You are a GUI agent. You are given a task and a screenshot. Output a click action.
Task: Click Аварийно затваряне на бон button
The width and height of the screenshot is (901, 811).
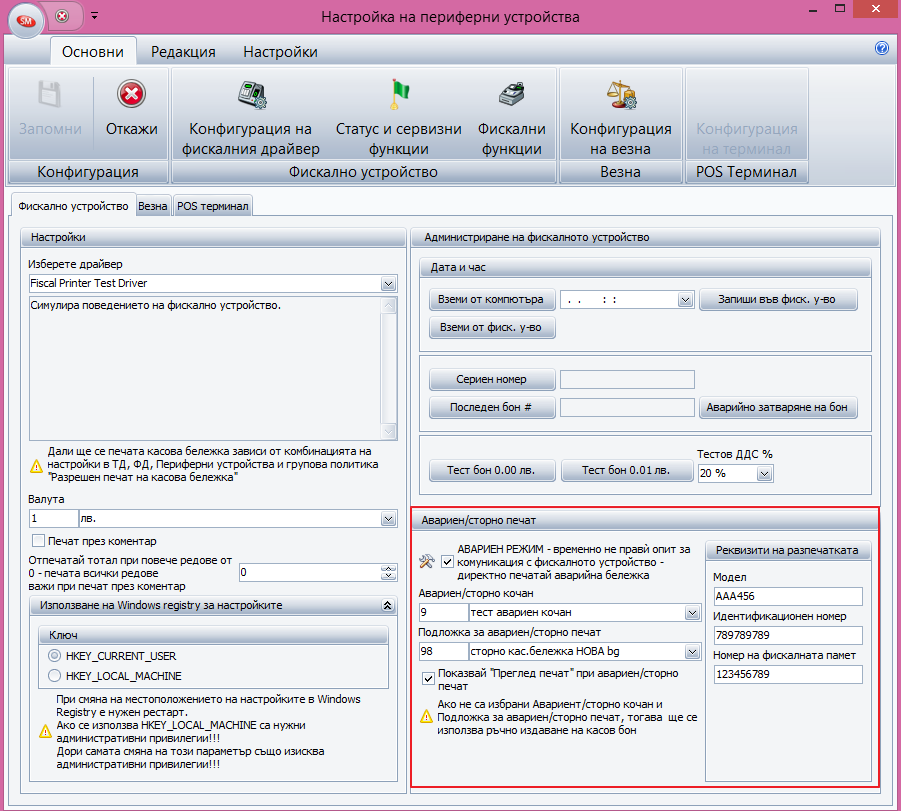click(778, 408)
